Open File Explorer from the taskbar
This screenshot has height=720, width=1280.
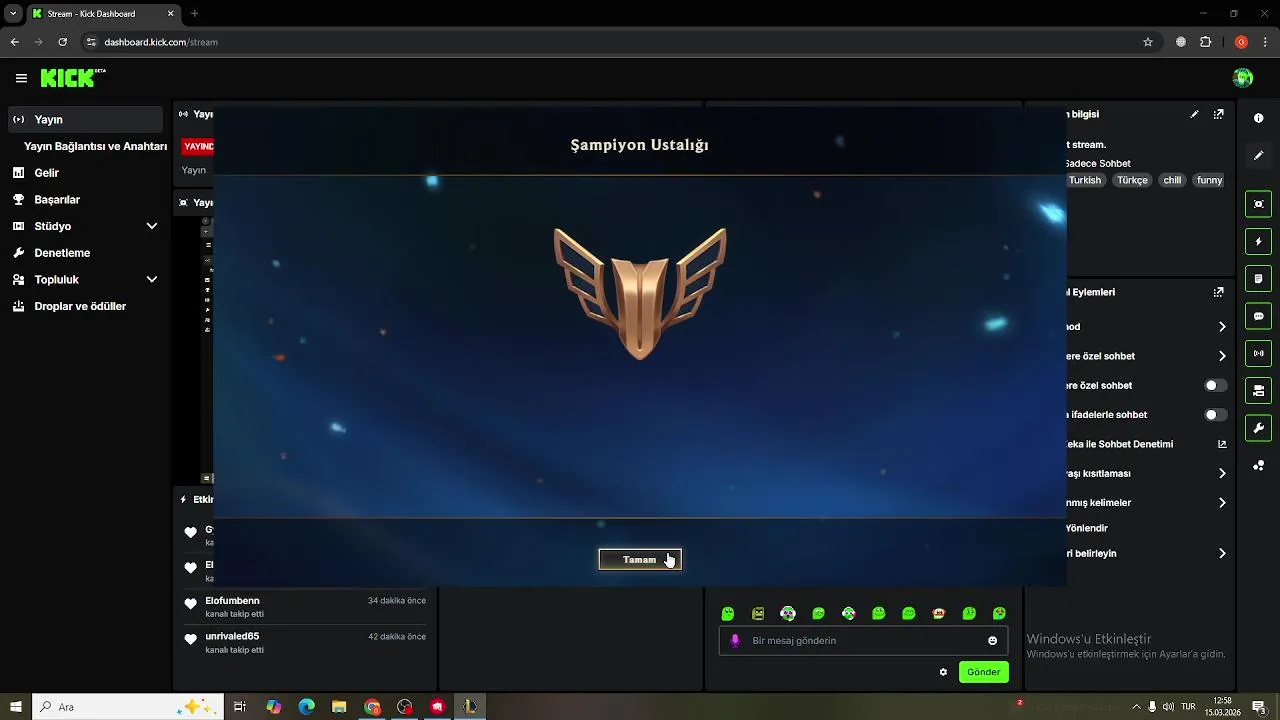tap(339, 707)
